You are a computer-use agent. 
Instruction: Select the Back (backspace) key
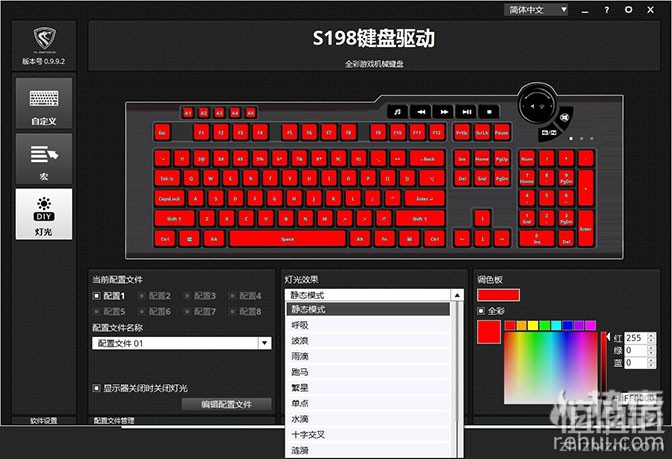pos(427,159)
